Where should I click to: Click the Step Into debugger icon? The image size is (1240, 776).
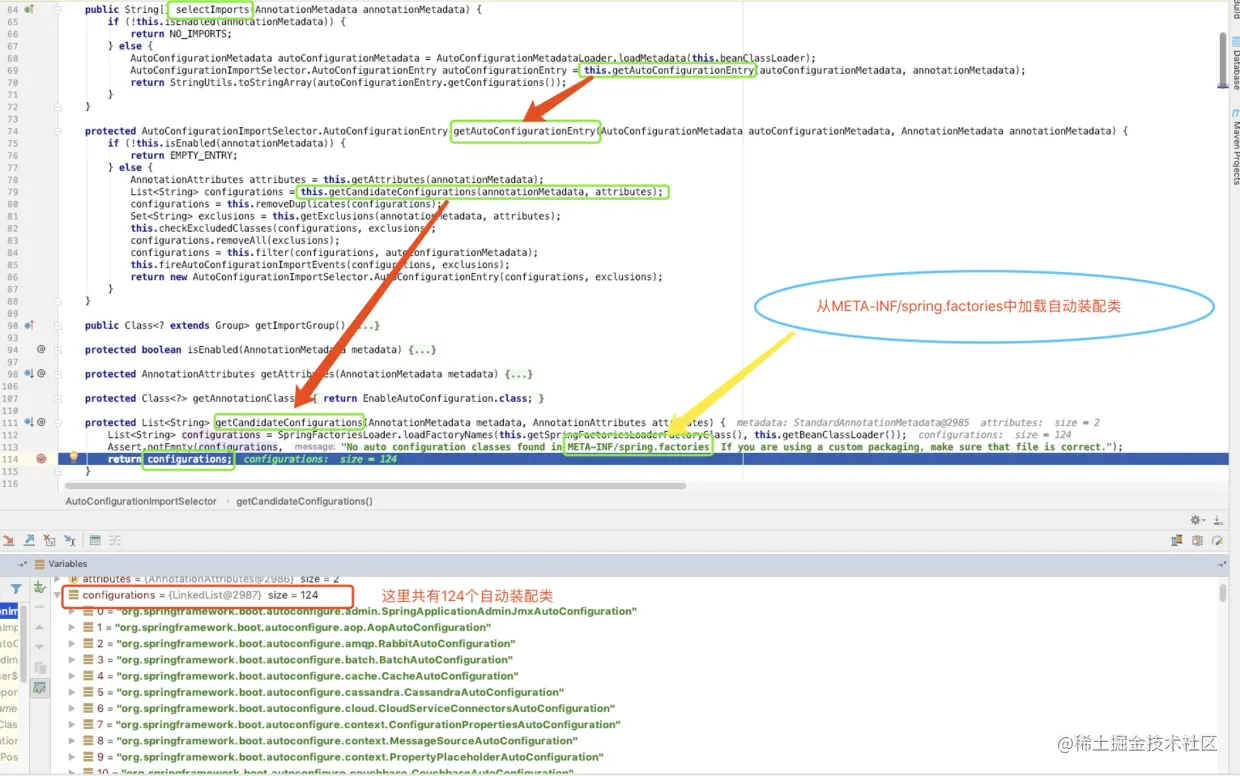[9, 540]
